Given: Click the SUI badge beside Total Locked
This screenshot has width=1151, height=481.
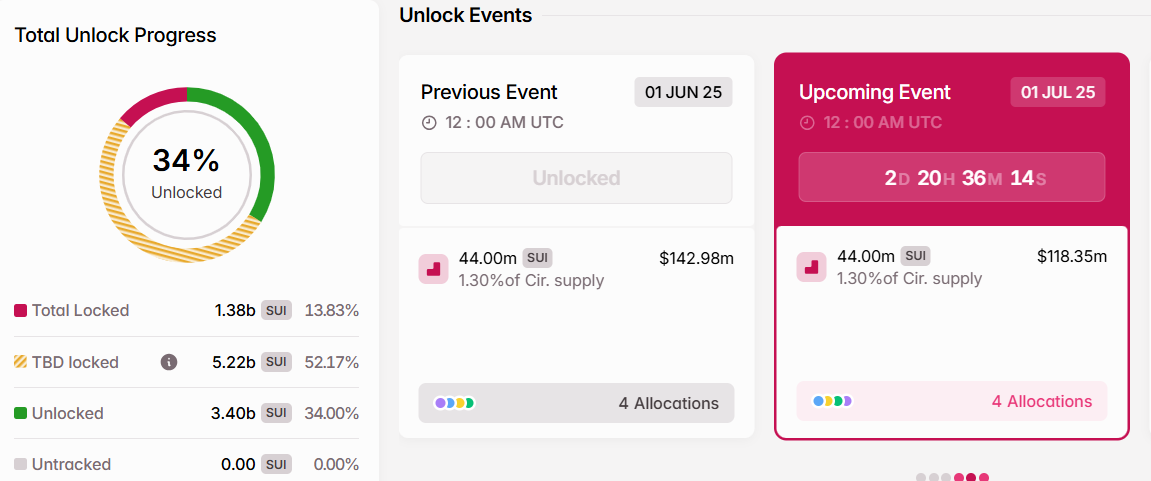Looking at the screenshot, I should coord(276,311).
